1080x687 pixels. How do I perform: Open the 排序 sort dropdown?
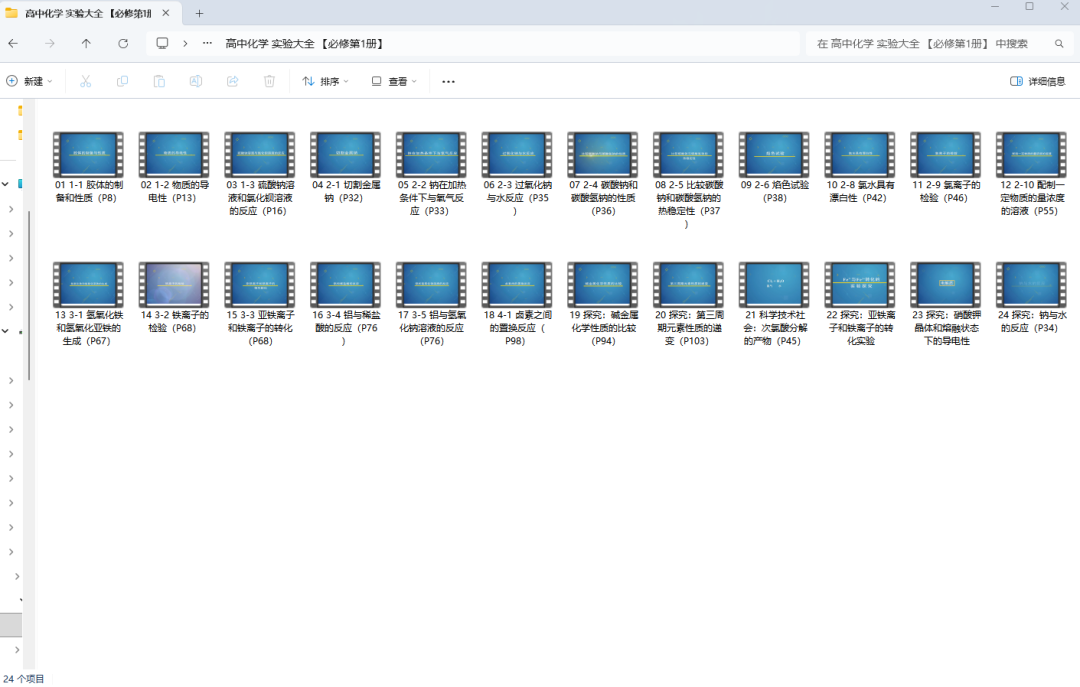[x=325, y=81]
